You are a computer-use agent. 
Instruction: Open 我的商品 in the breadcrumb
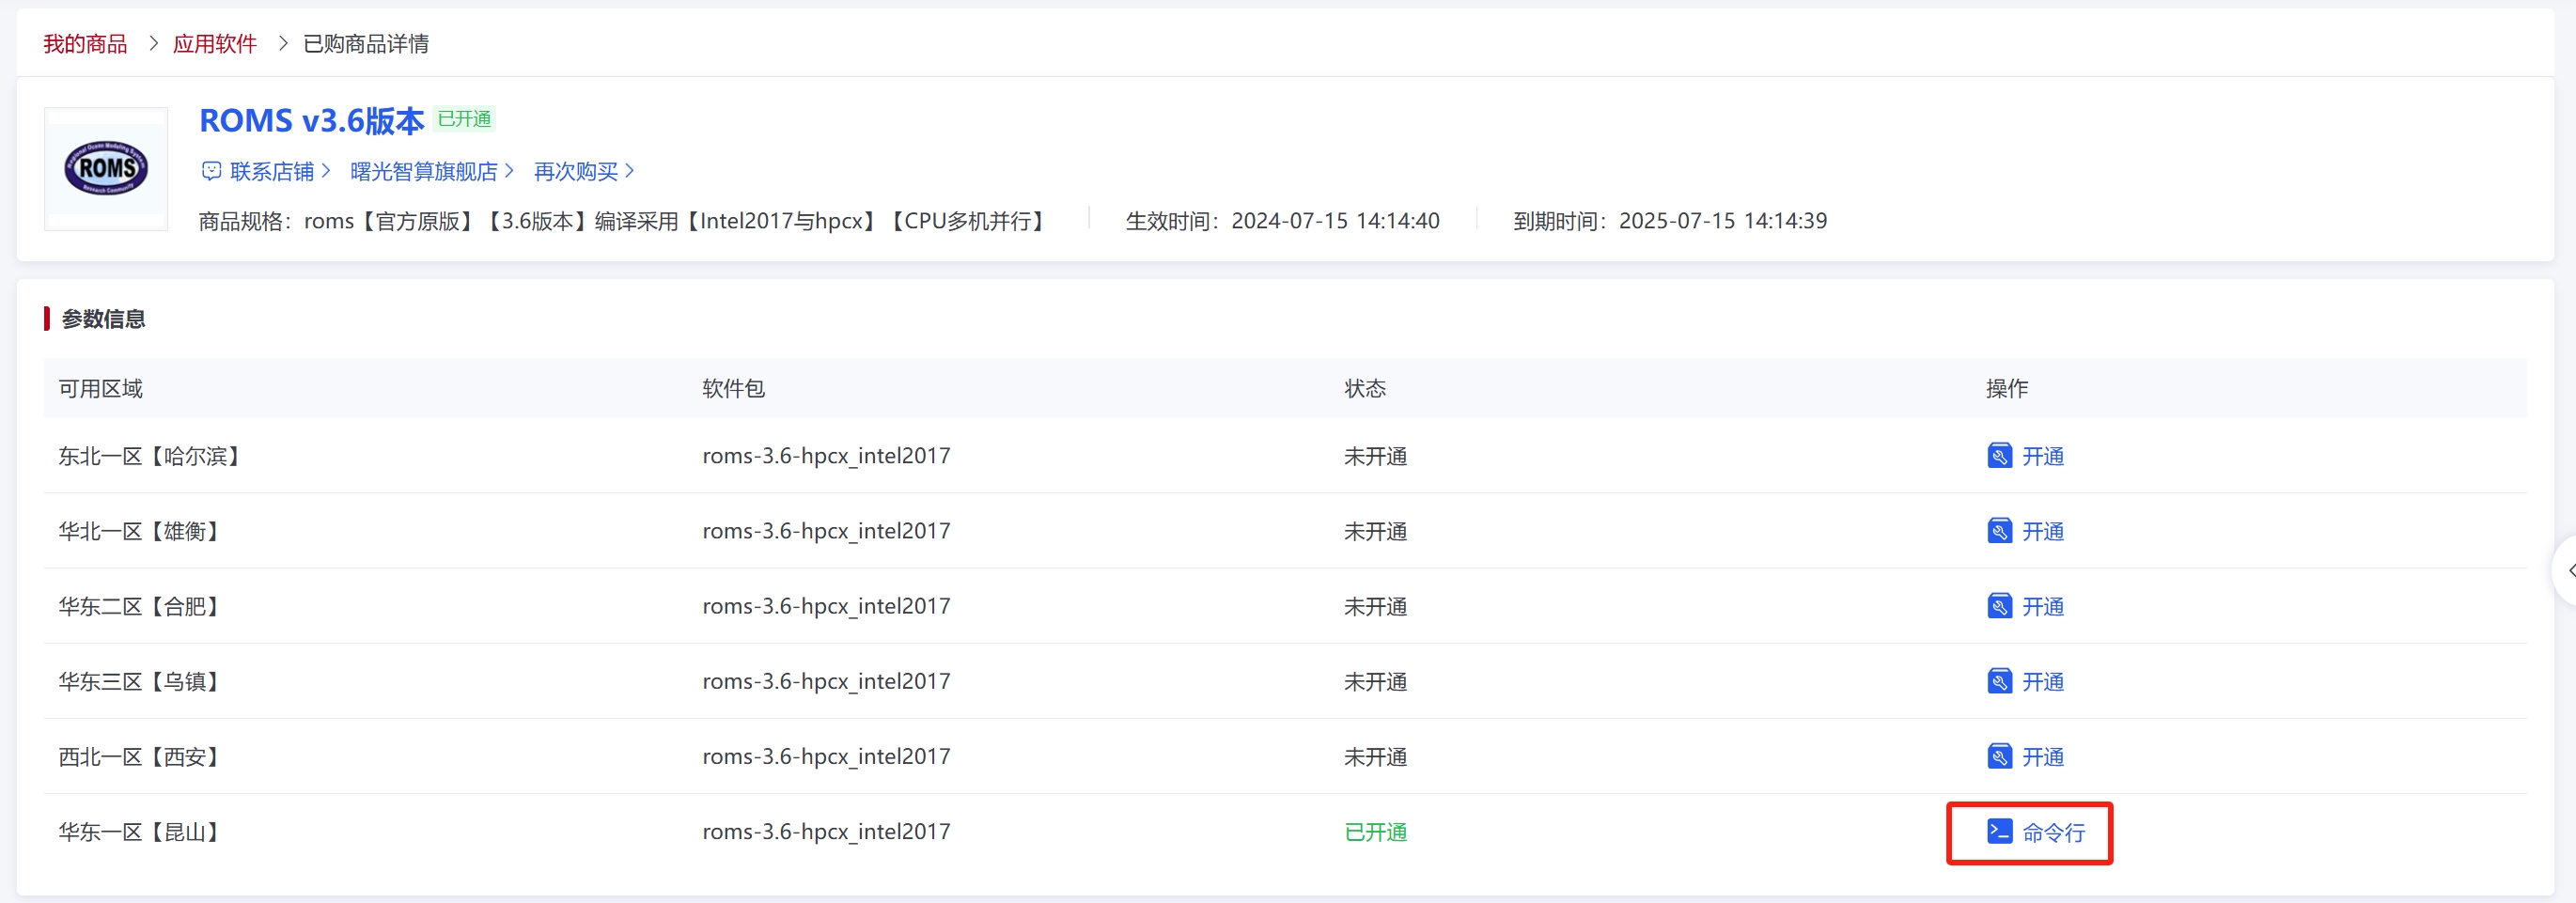[85, 44]
